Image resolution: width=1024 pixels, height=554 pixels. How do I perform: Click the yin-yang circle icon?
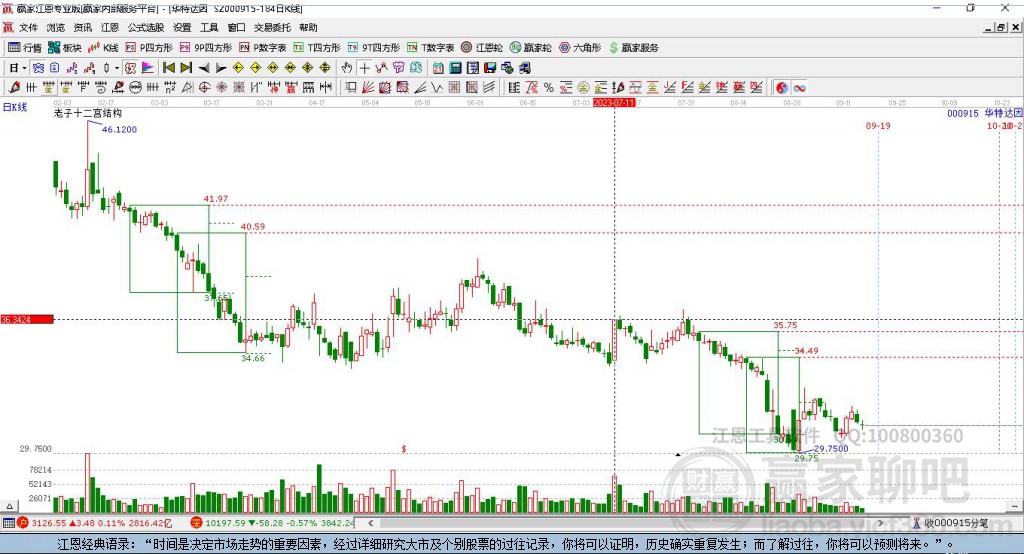(x=782, y=88)
